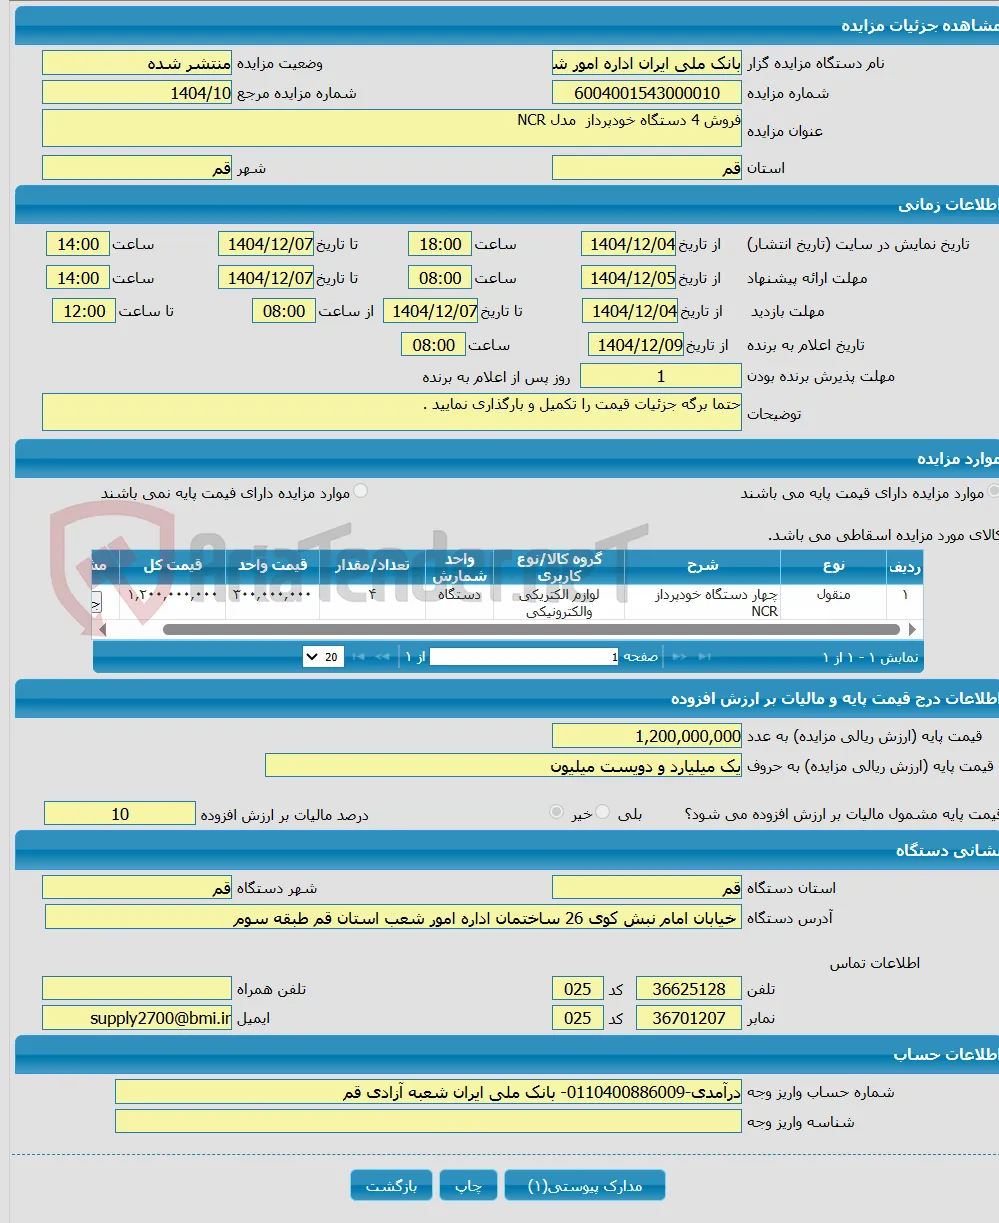This screenshot has height=1223, width=999.
Task: Click the 'قیمت کل' column header
Action: pyautogui.click(x=172, y=566)
